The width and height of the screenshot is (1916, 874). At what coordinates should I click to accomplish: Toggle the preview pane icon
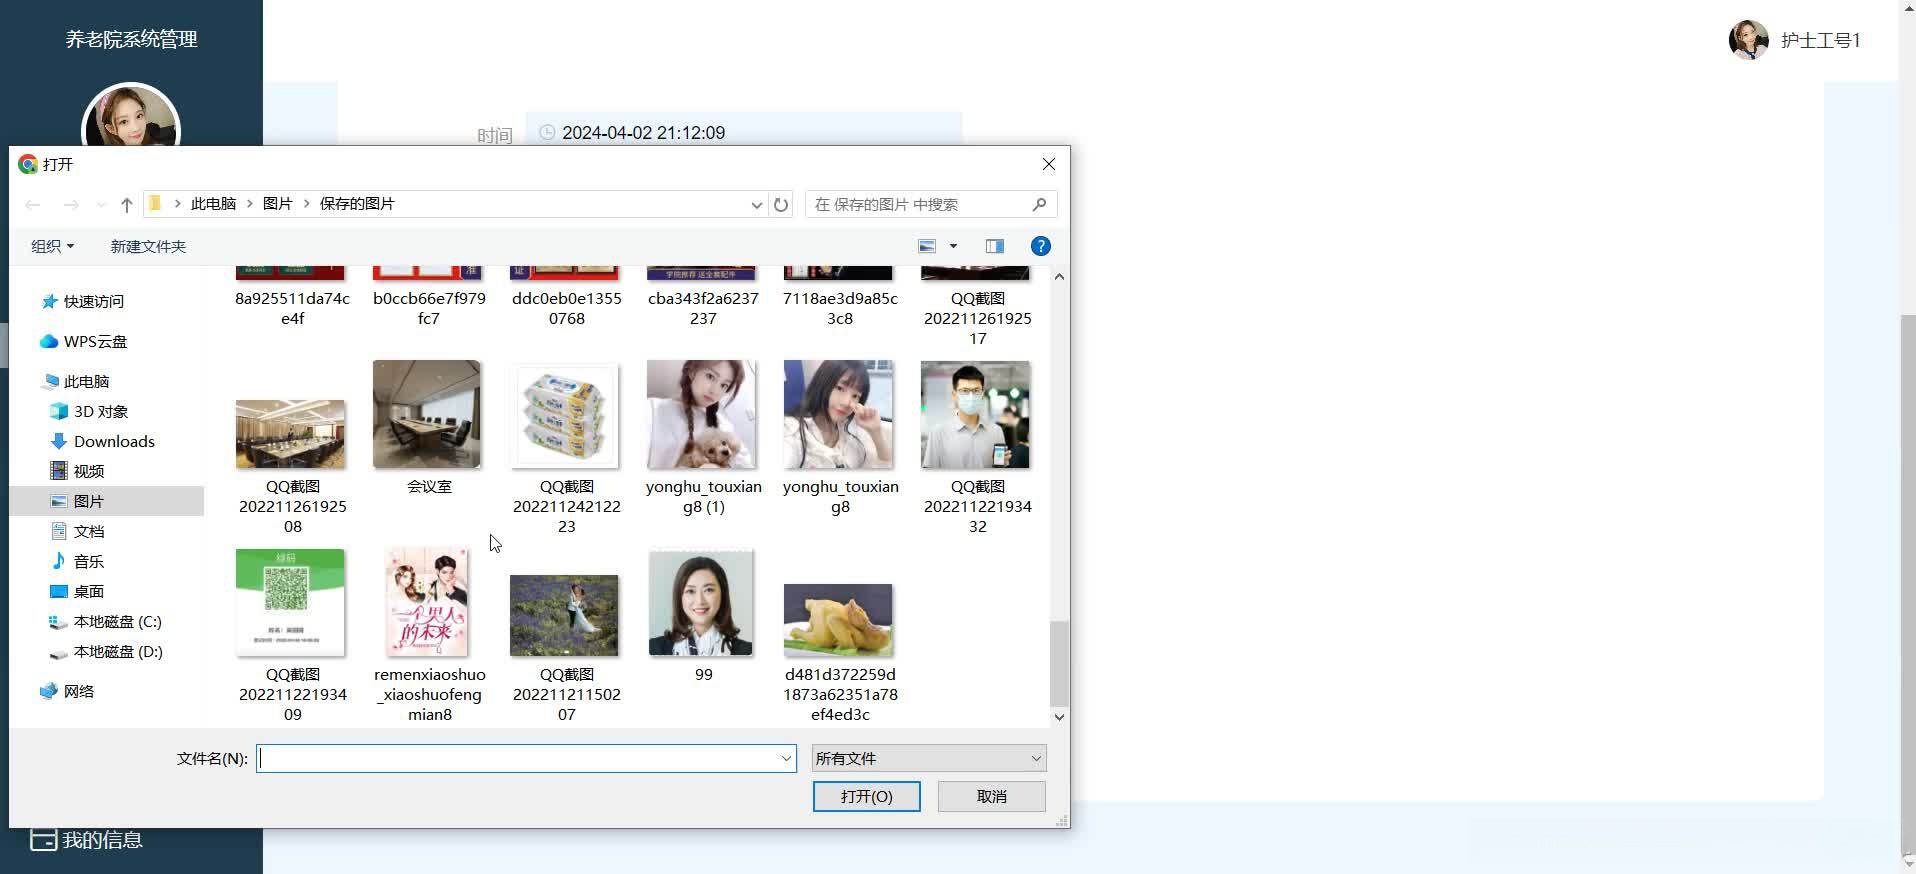tap(994, 246)
